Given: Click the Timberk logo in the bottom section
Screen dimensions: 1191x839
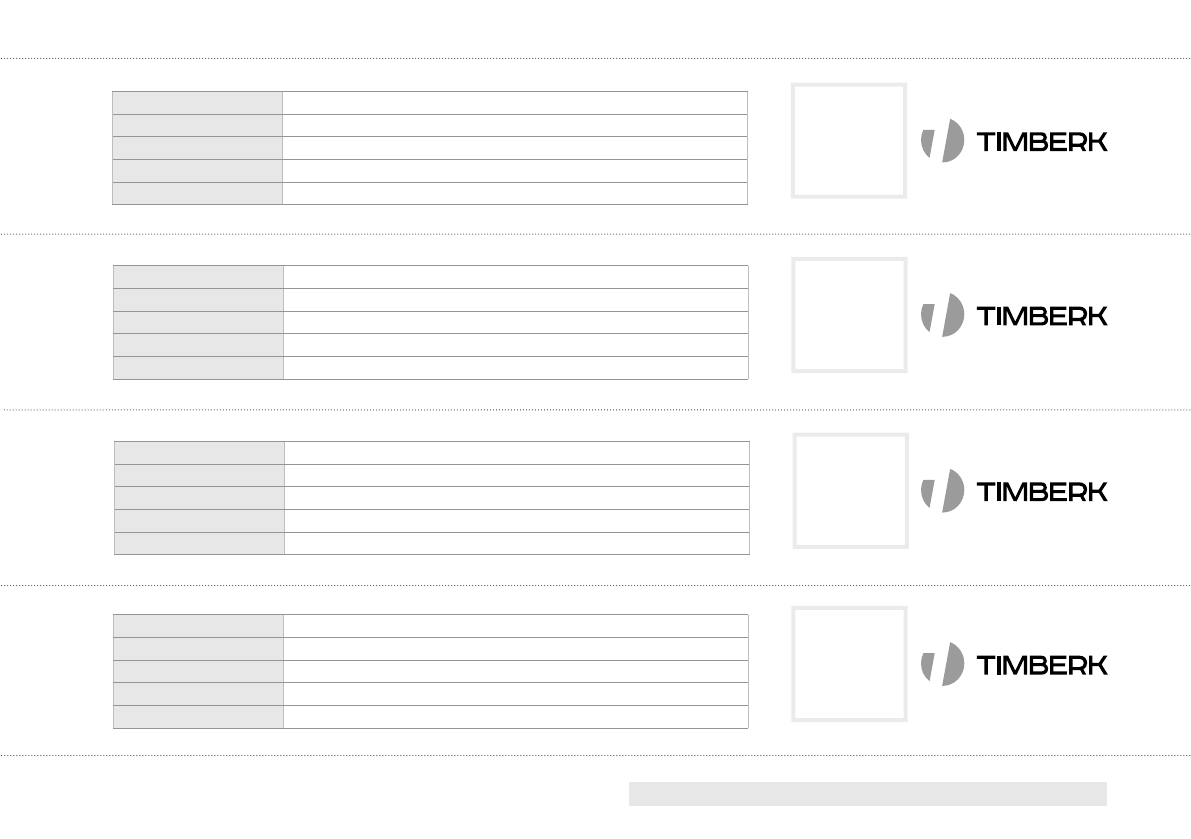Looking at the screenshot, I should (1013, 665).
